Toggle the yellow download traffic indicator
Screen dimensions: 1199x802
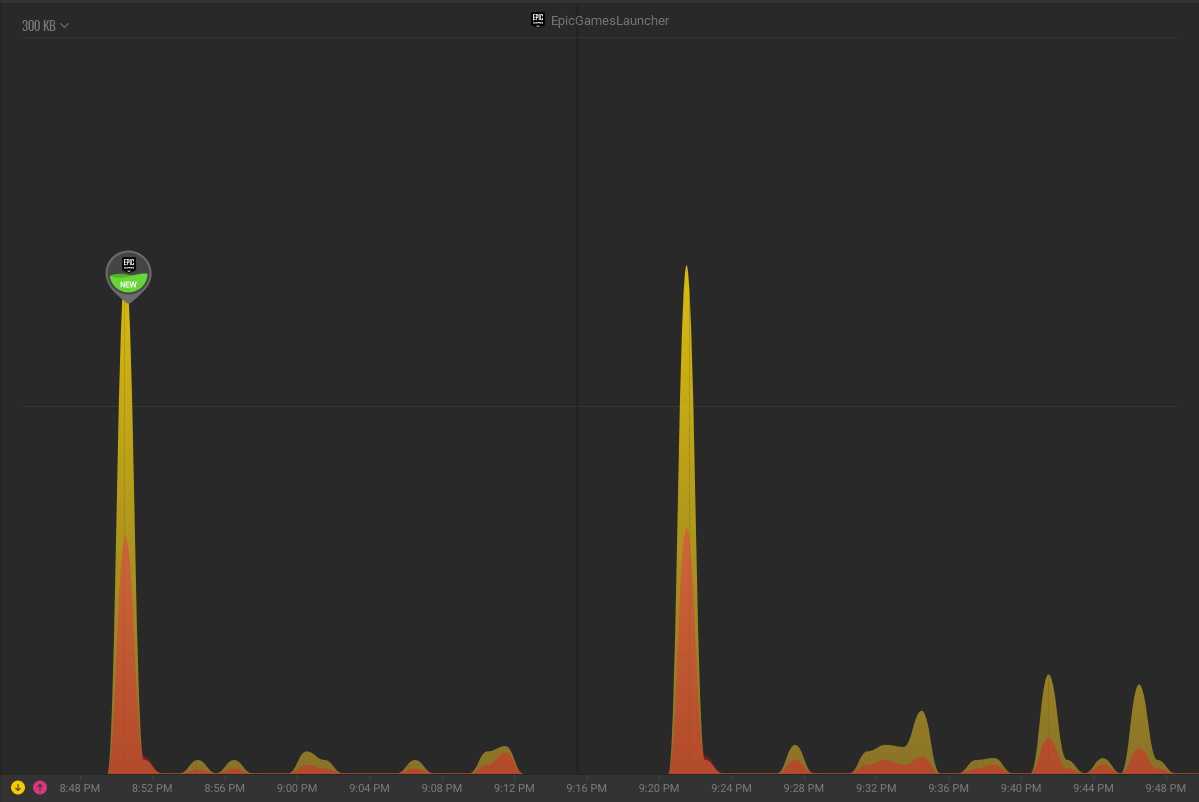pos(18,787)
